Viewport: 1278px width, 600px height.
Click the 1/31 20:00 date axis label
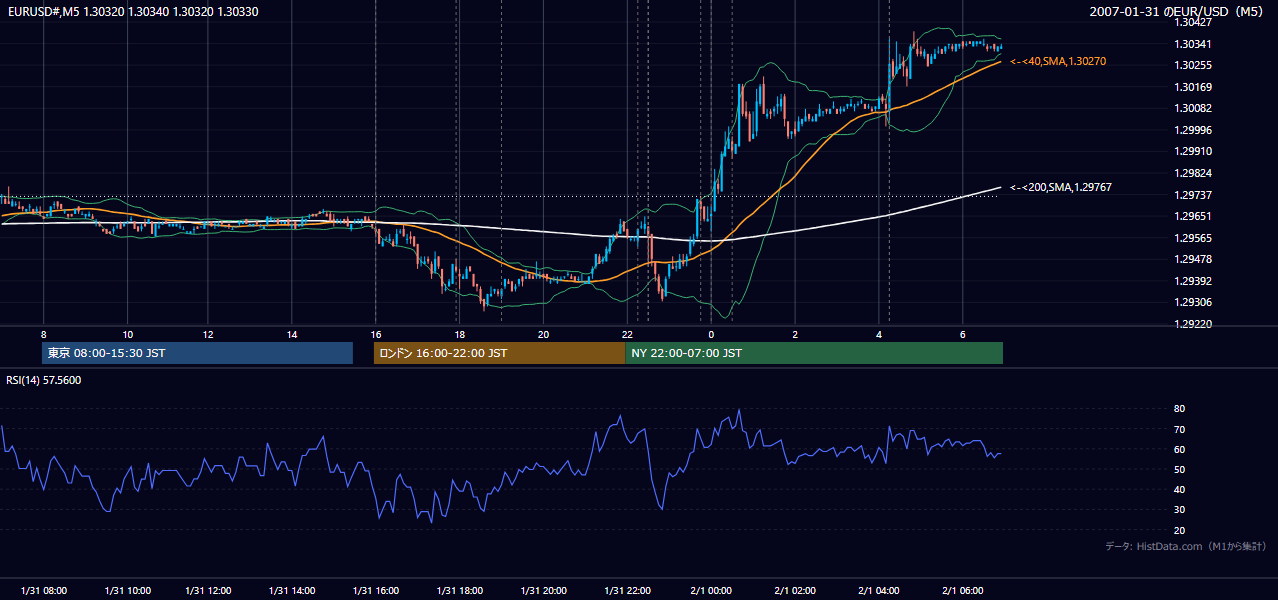point(543,591)
